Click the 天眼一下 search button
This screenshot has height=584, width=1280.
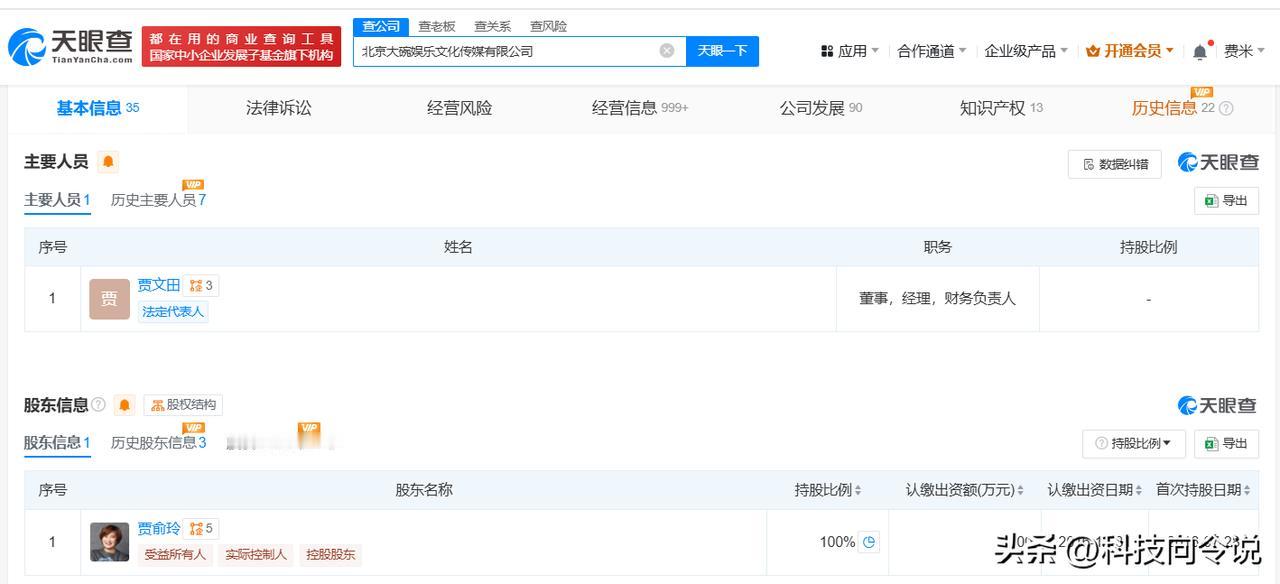click(x=722, y=51)
